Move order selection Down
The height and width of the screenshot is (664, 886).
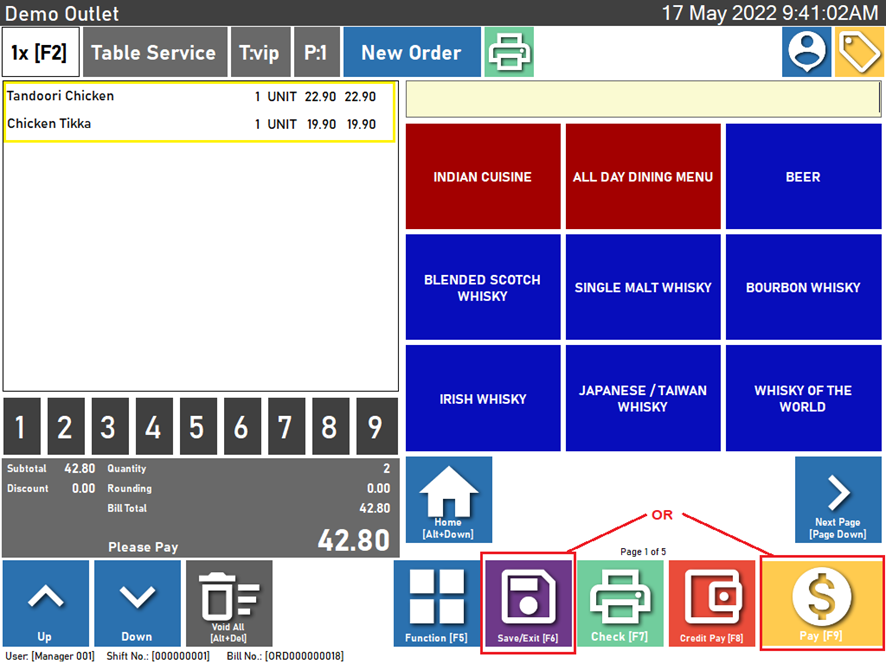[x=137, y=603]
